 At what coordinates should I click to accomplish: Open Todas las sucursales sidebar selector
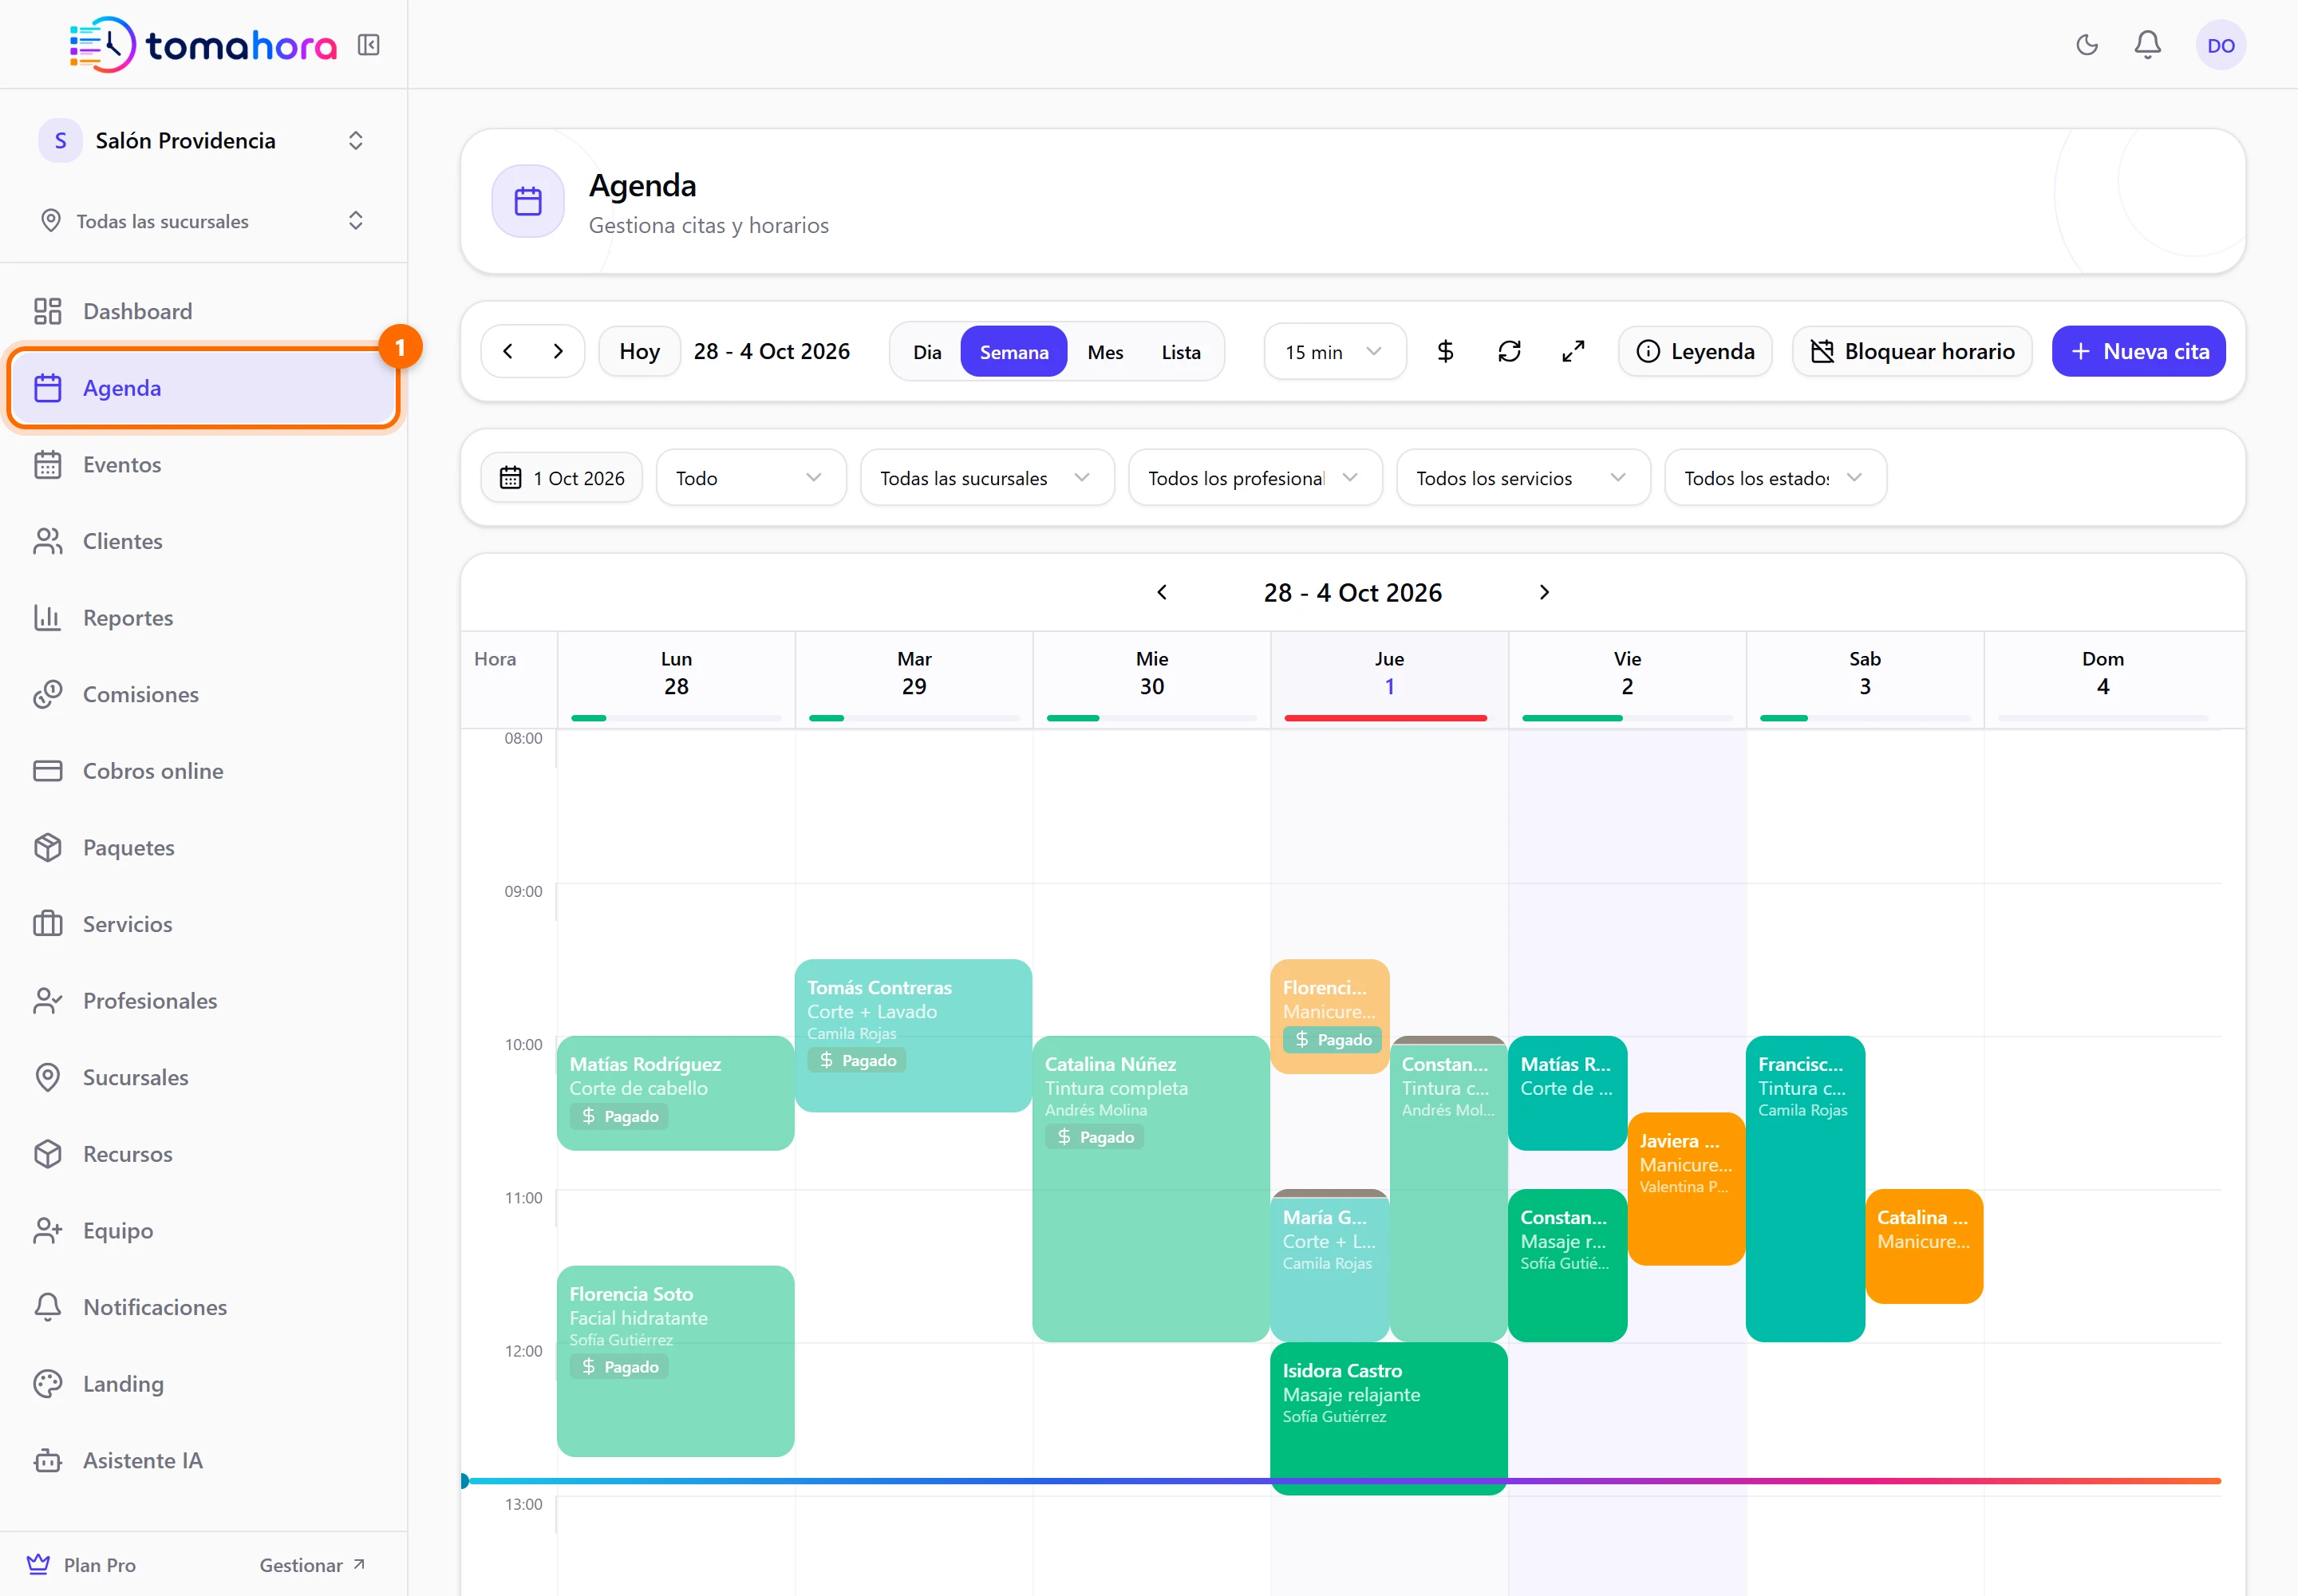(x=204, y=221)
